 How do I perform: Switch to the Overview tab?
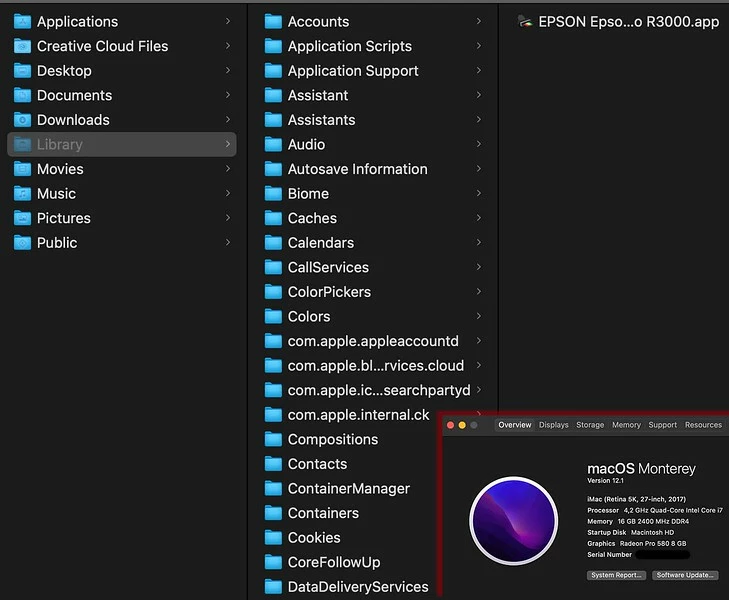click(515, 425)
